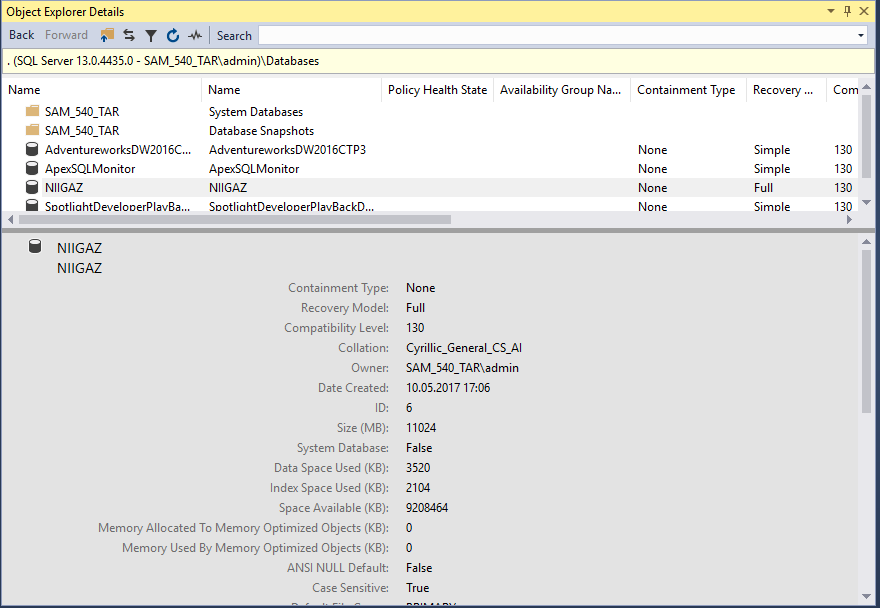Go up one level with folder icon

[x=107, y=35]
